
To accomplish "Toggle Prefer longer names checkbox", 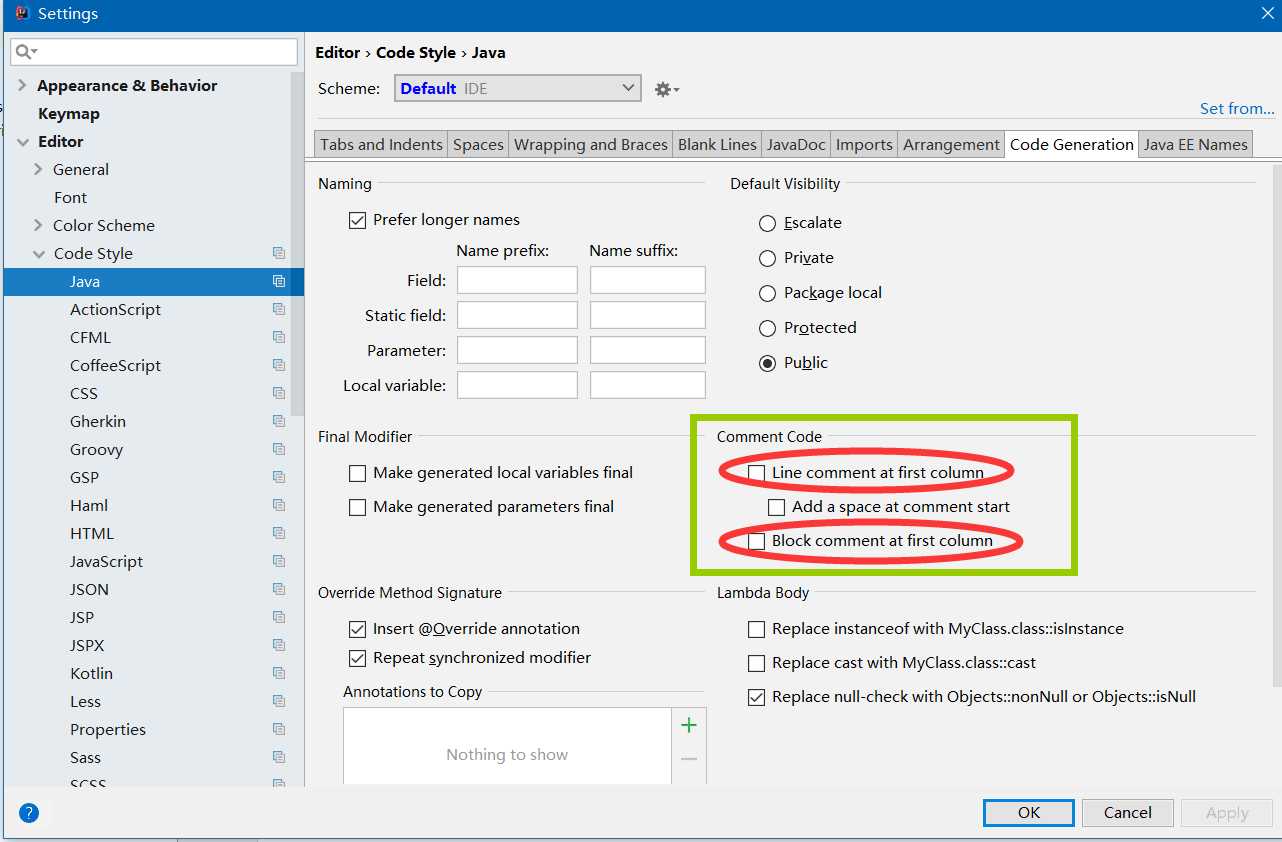I will pos(357,220).
